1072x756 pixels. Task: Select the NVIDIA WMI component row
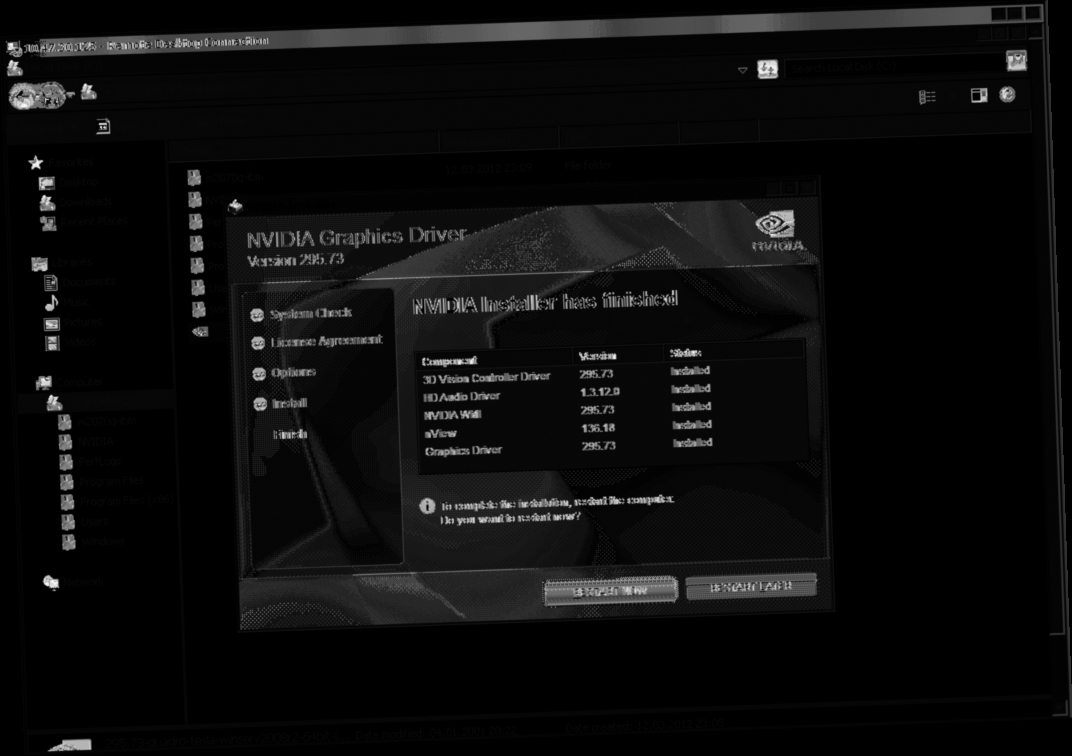click(x=613, y=411)
